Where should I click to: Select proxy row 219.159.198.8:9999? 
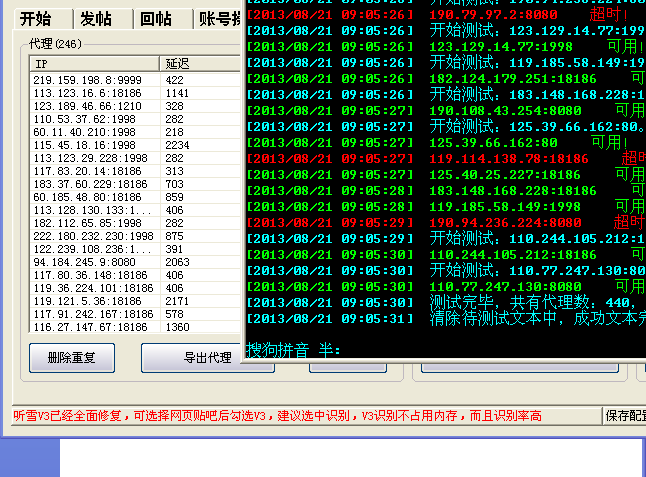tap(94, 80)
